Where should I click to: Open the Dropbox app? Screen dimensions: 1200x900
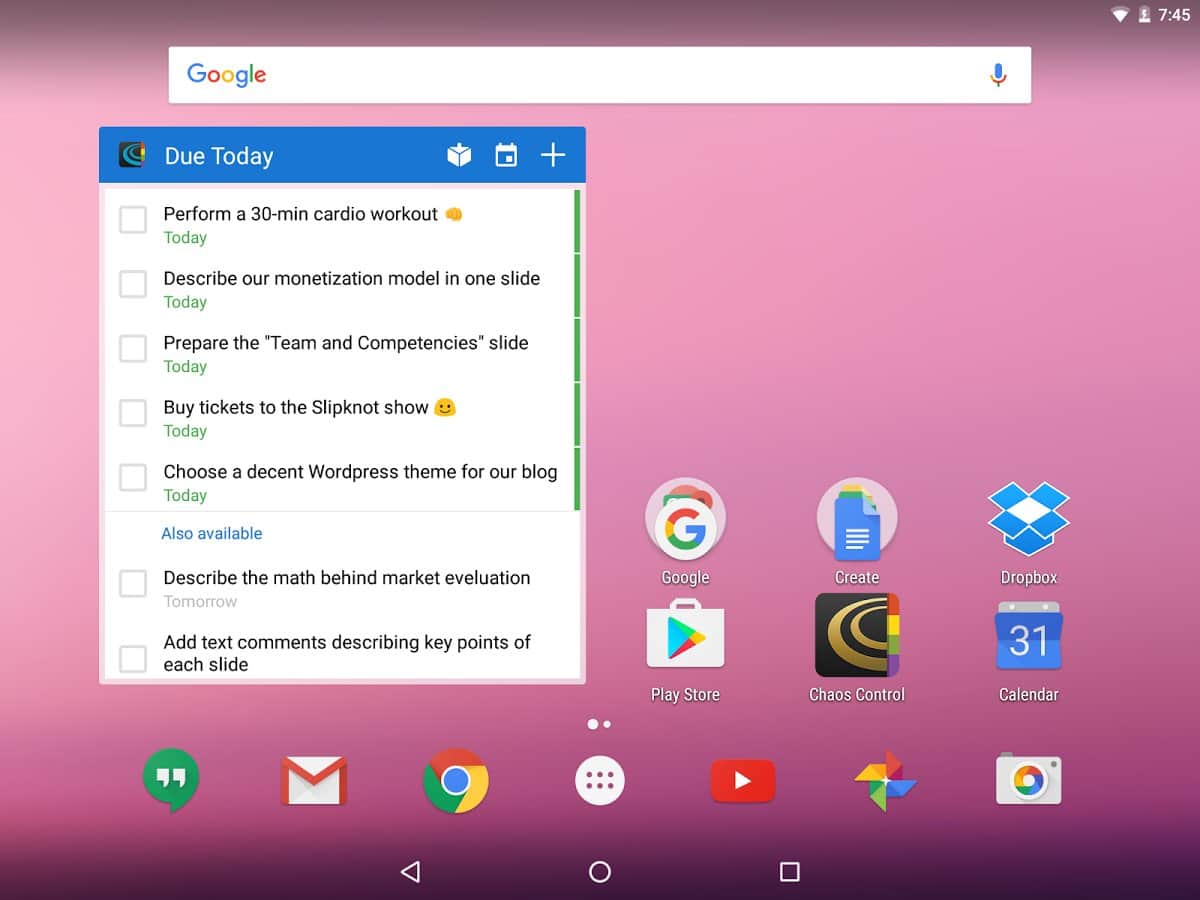[x=1028, y=519]
